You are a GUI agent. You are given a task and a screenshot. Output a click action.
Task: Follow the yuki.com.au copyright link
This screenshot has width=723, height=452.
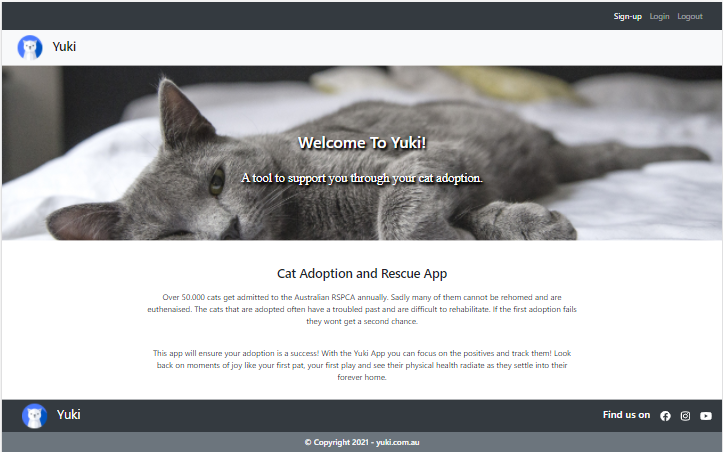point(397,442)
